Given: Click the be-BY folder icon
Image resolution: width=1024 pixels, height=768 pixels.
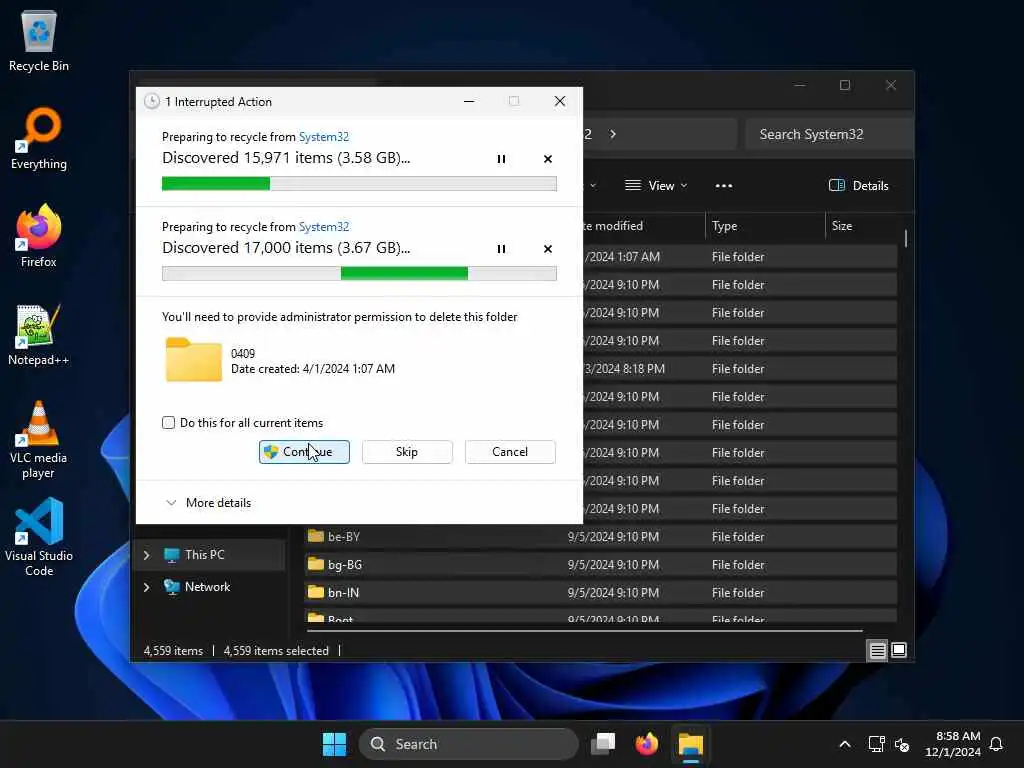Looking at the screenshot, I should [315, 536].
